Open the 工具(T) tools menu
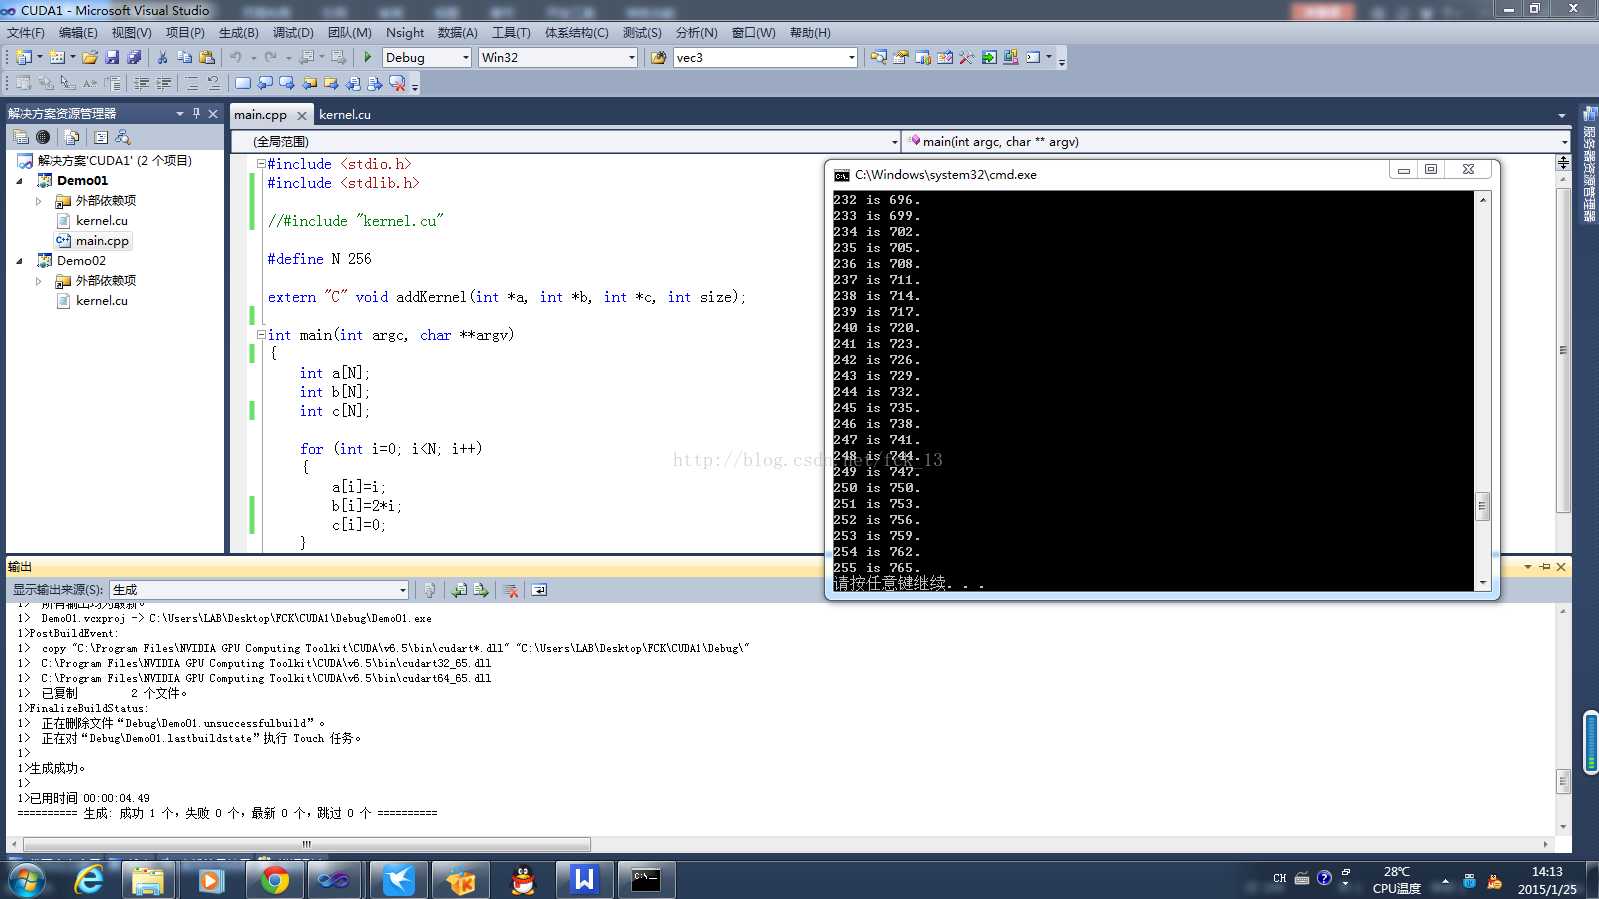Image resolution: width=1599 pixels, height=899 pixels. (x=511, y=33)
